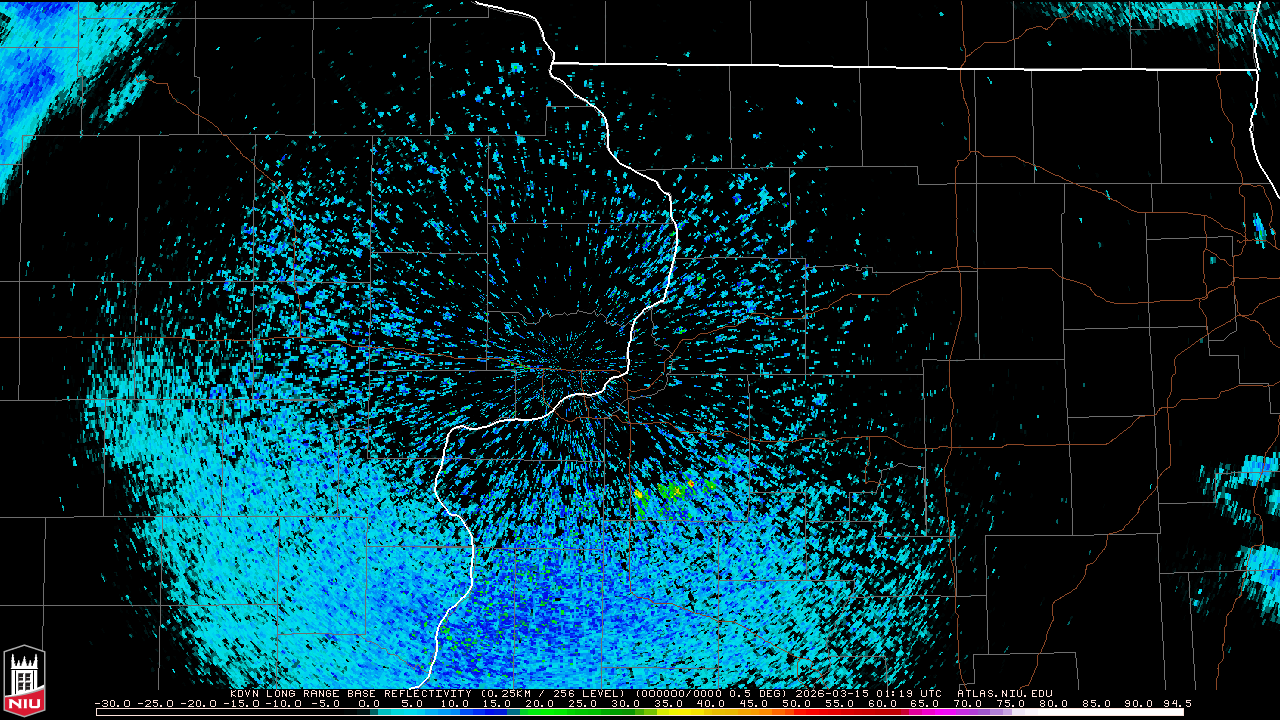Click the 35.0 value on the reflectivity scale
This screenshot has width=1280, height=720.
pos(668,704)
